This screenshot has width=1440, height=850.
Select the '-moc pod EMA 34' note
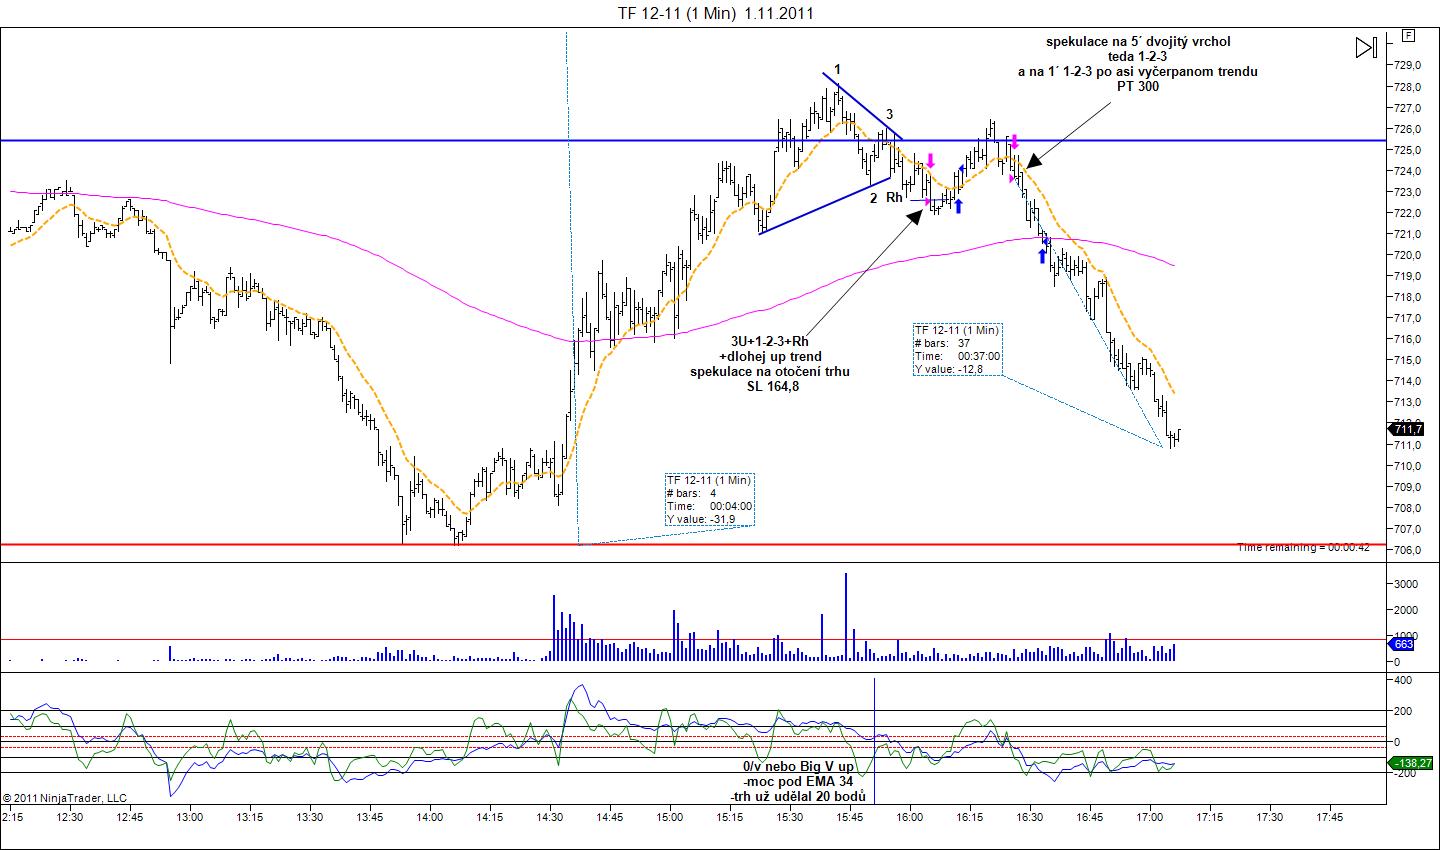pyautogui.click(x=798, y=781)
